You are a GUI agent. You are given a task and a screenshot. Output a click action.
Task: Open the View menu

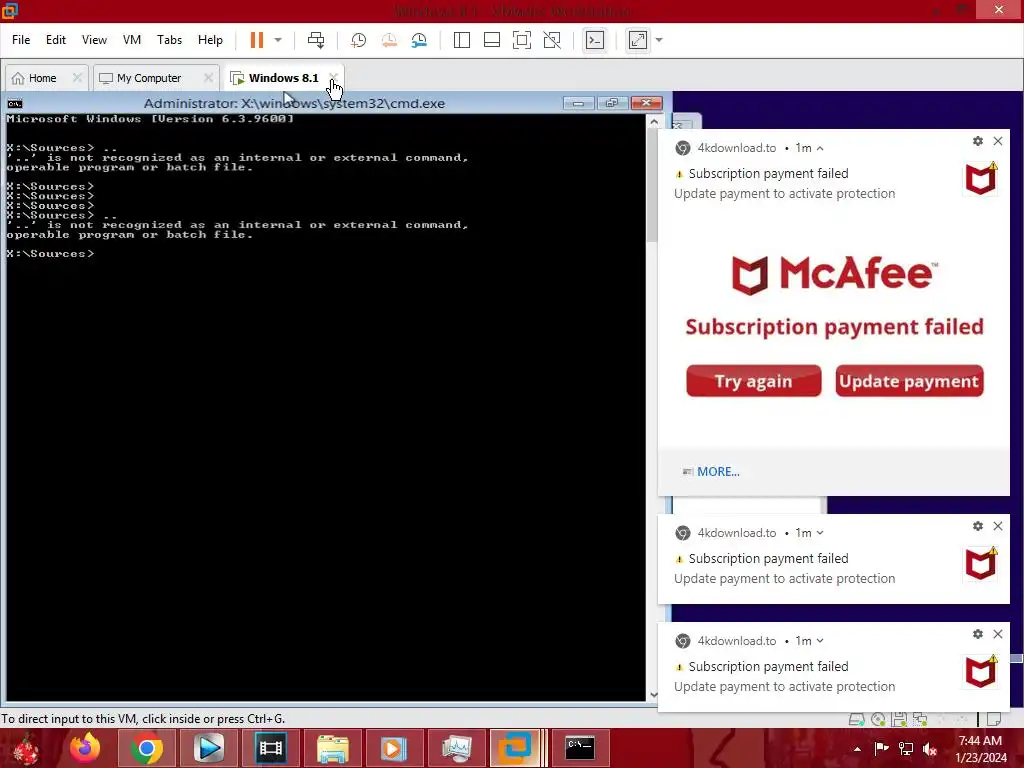click(x=94, y=40)
